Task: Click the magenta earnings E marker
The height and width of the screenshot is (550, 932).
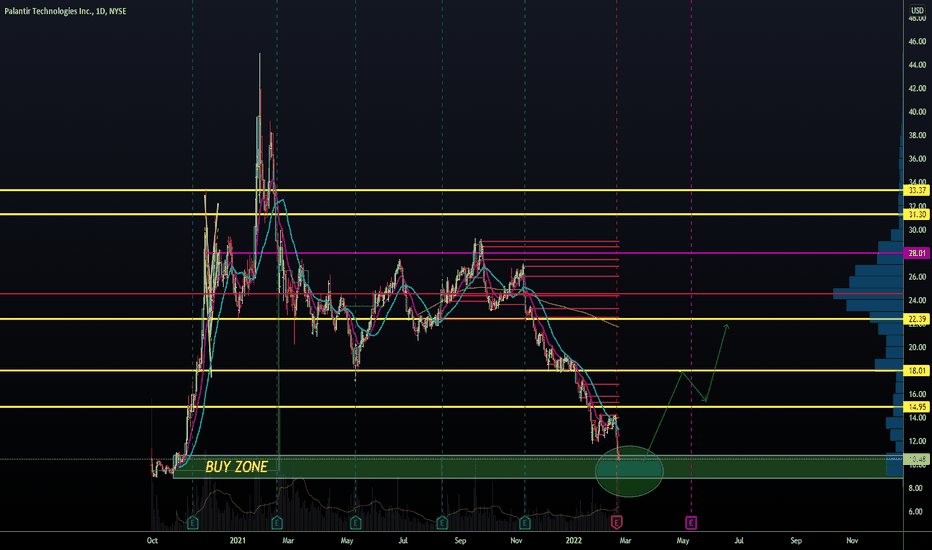Action: tap(691, 523)
